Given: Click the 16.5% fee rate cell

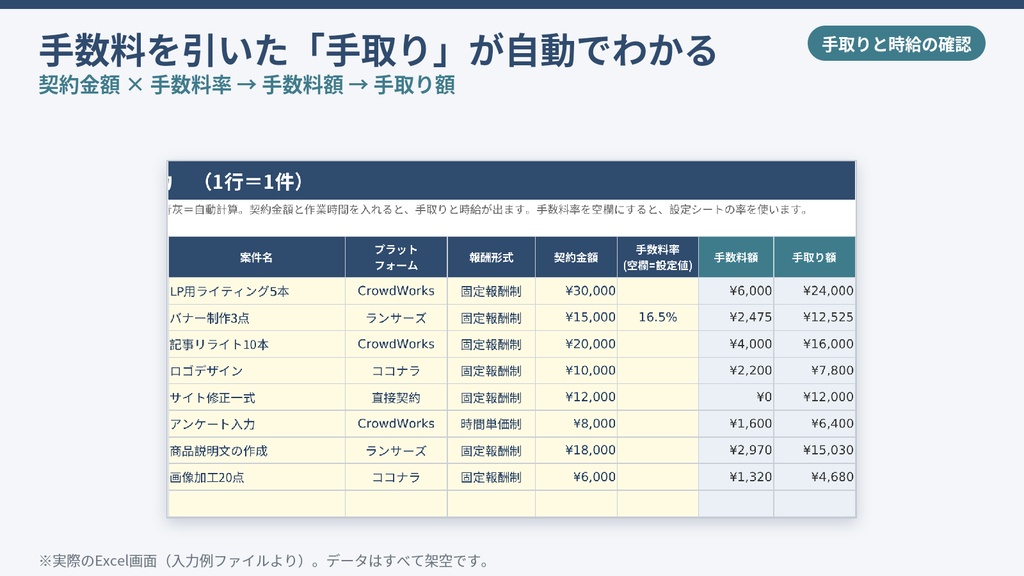Looking at the screenshot, I should (x=658, y=318).
